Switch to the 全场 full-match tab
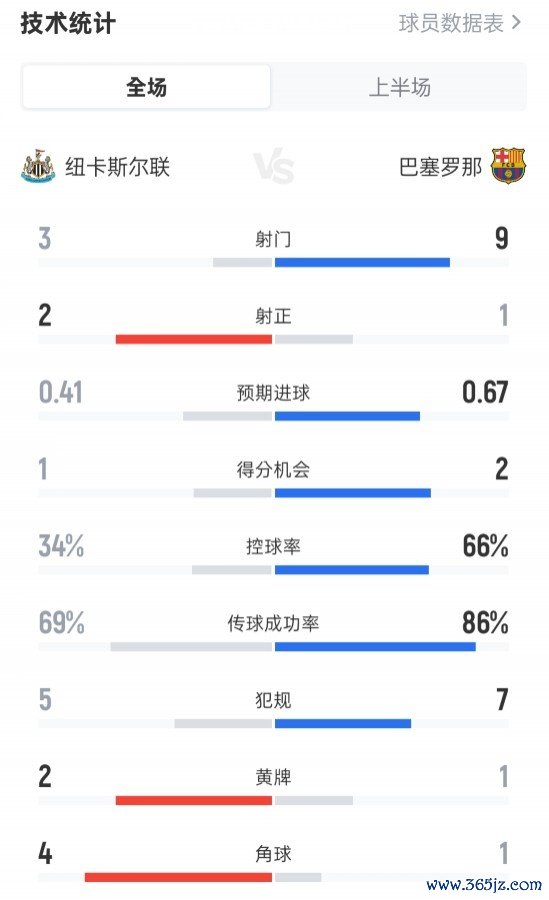 (146, 87)
